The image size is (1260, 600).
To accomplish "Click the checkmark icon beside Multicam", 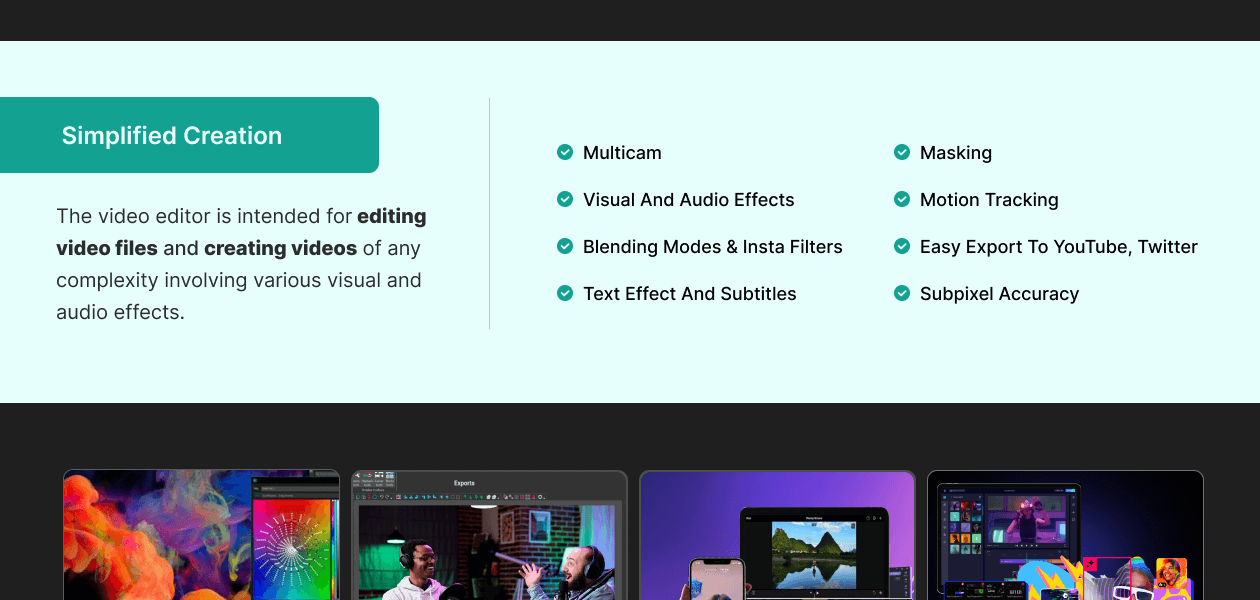I will click(565, 152).
